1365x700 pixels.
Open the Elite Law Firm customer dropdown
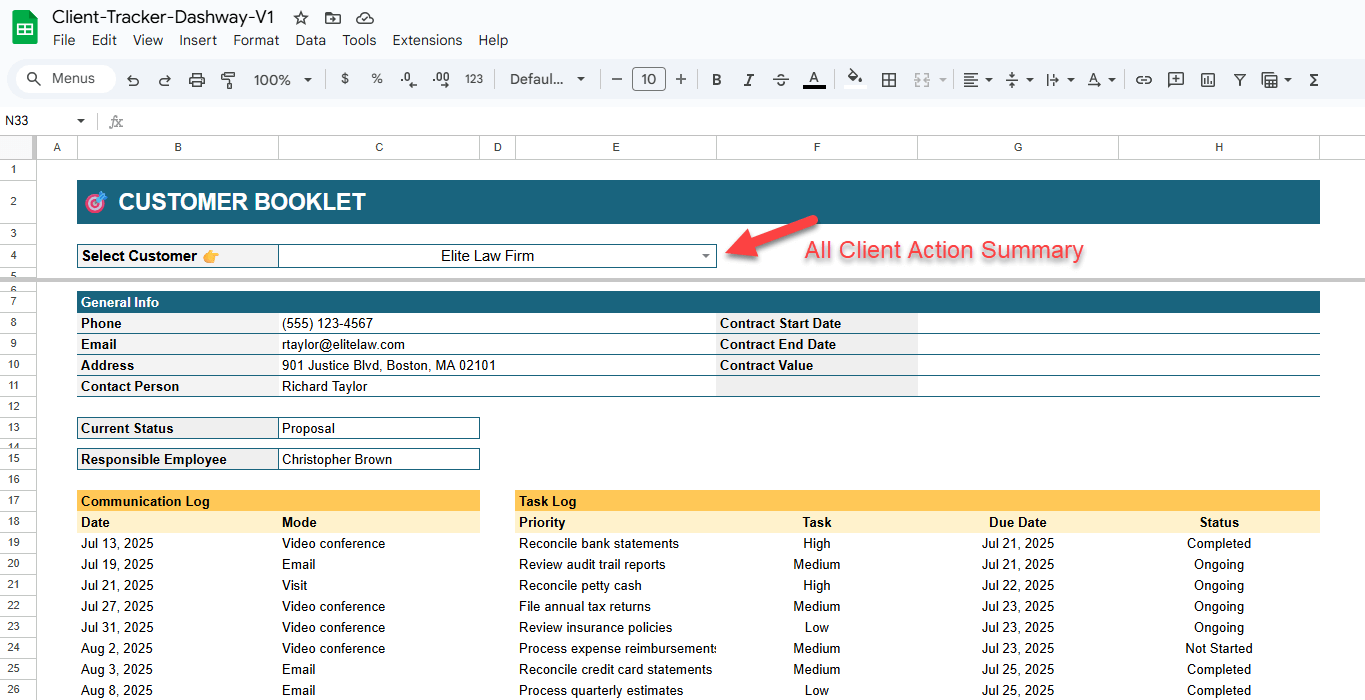pos(705,256)
